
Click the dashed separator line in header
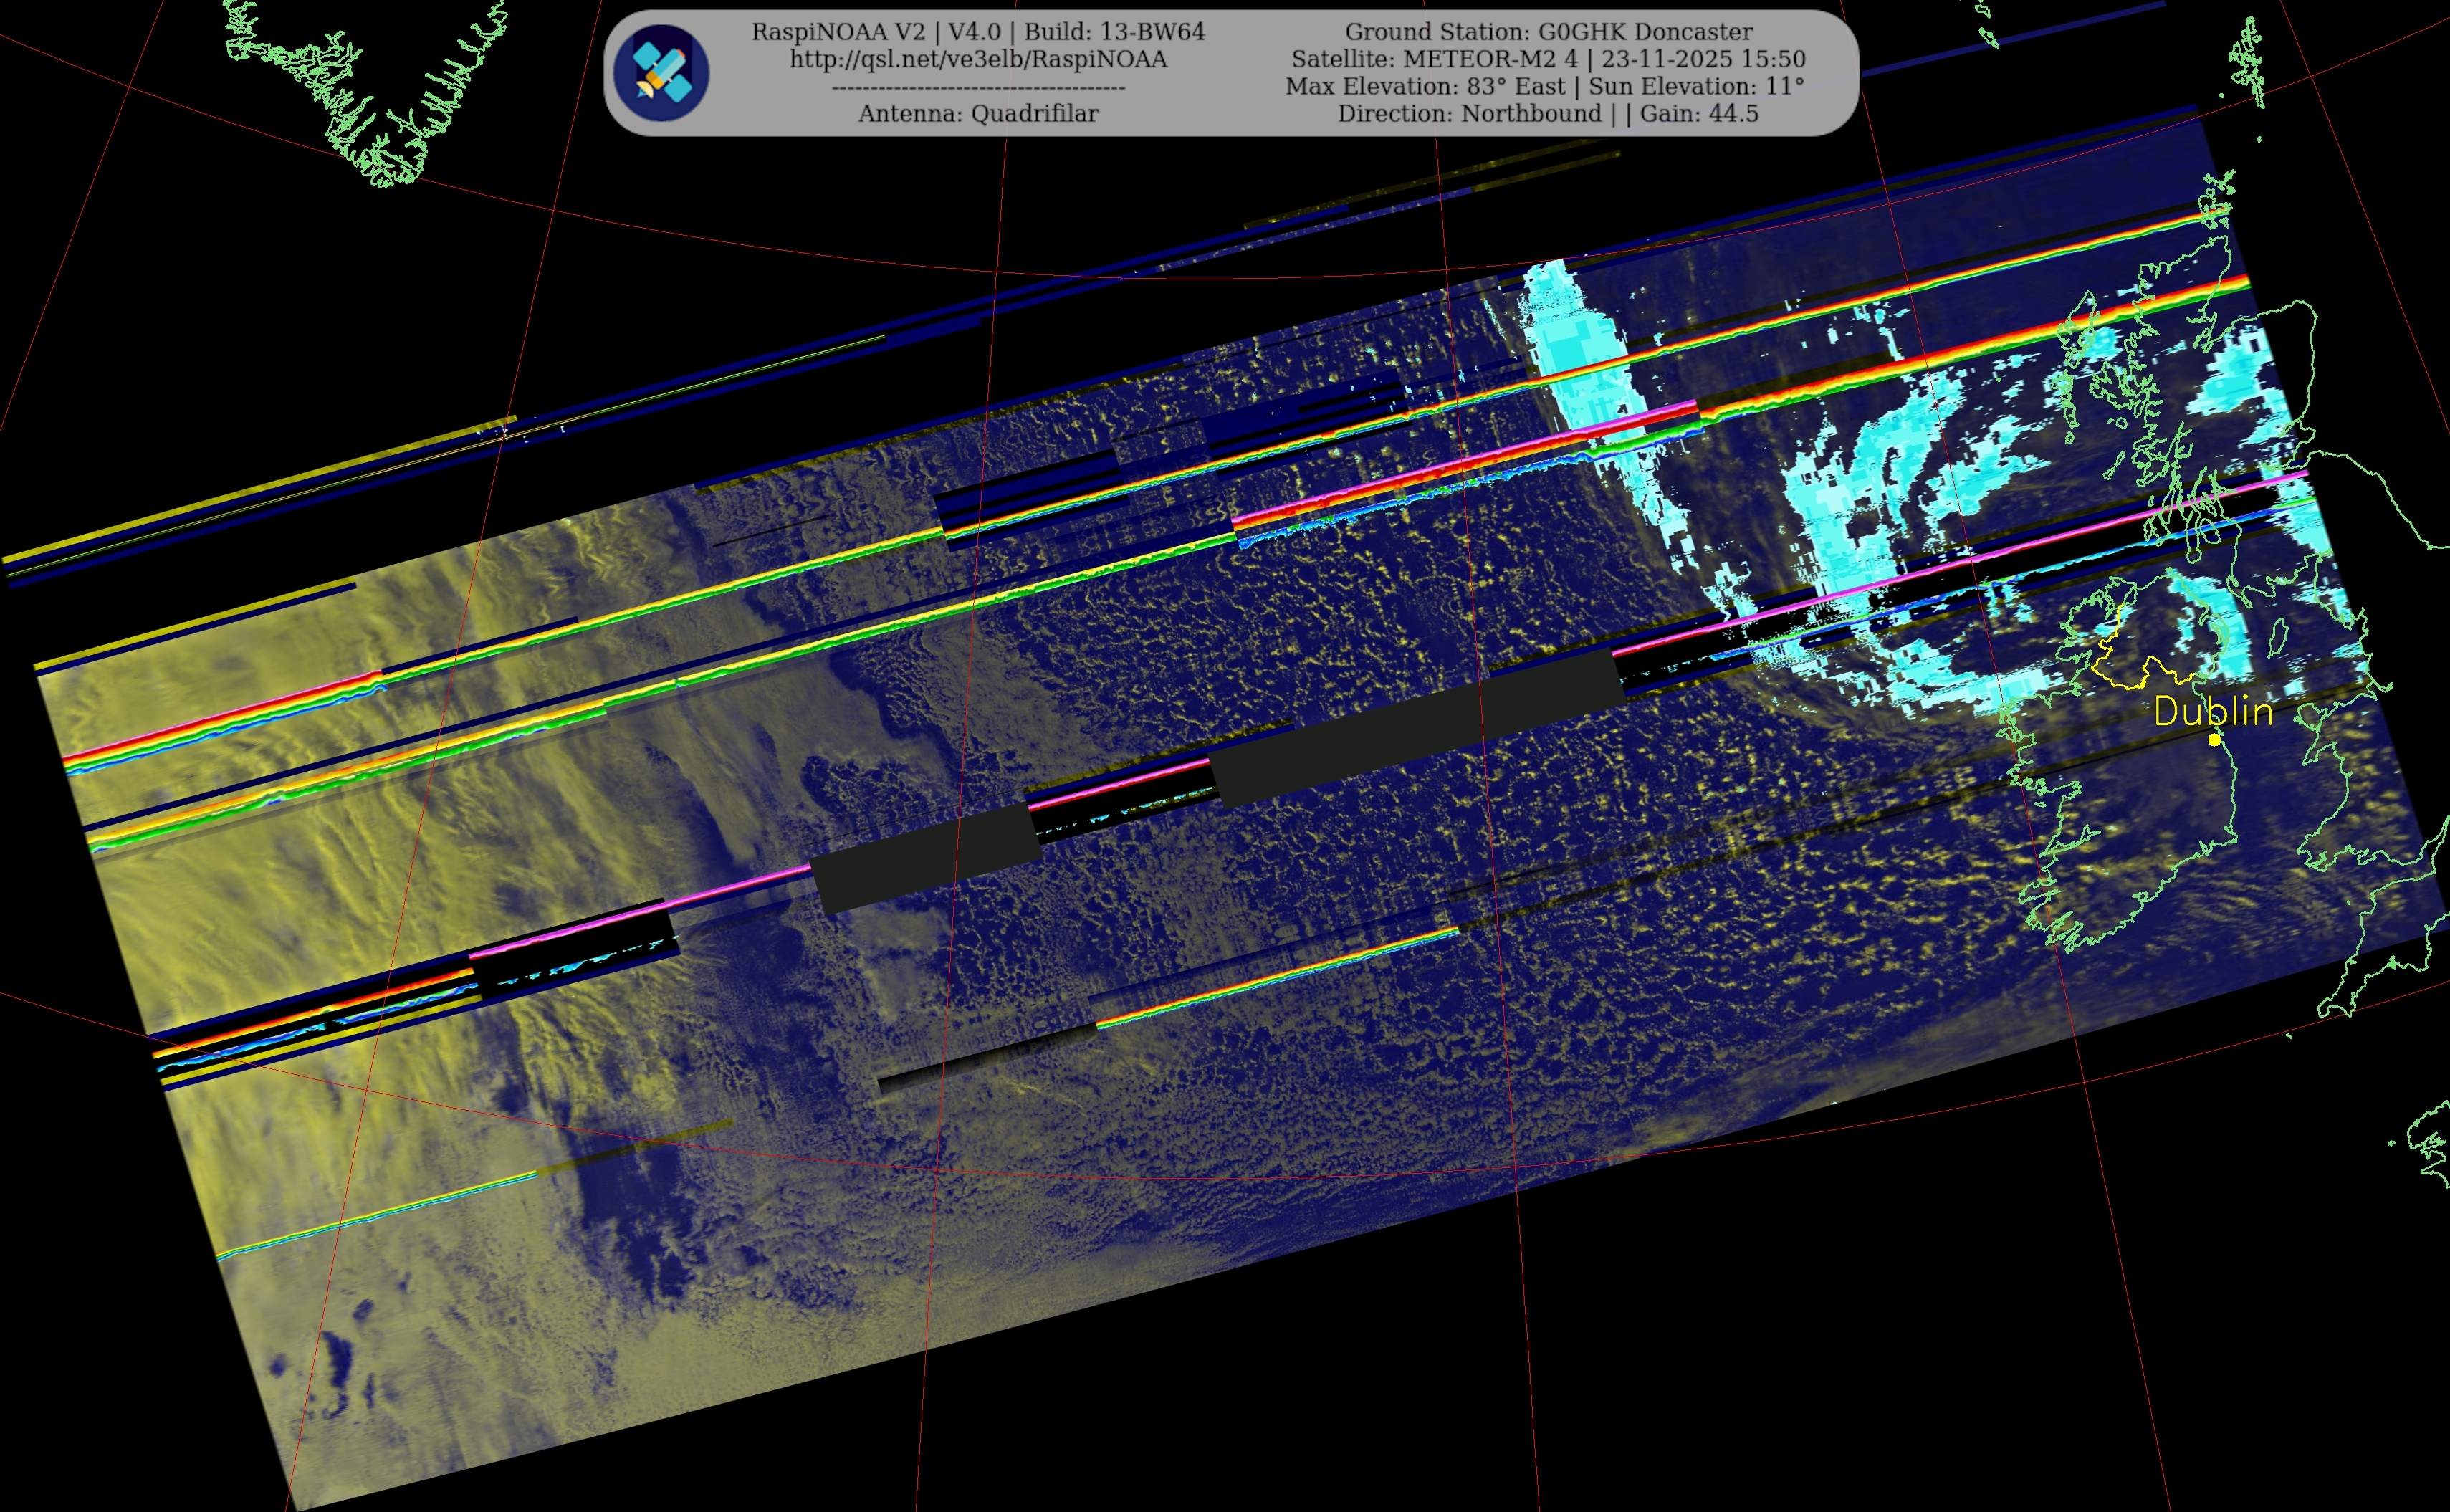click(x=978, y=88)
